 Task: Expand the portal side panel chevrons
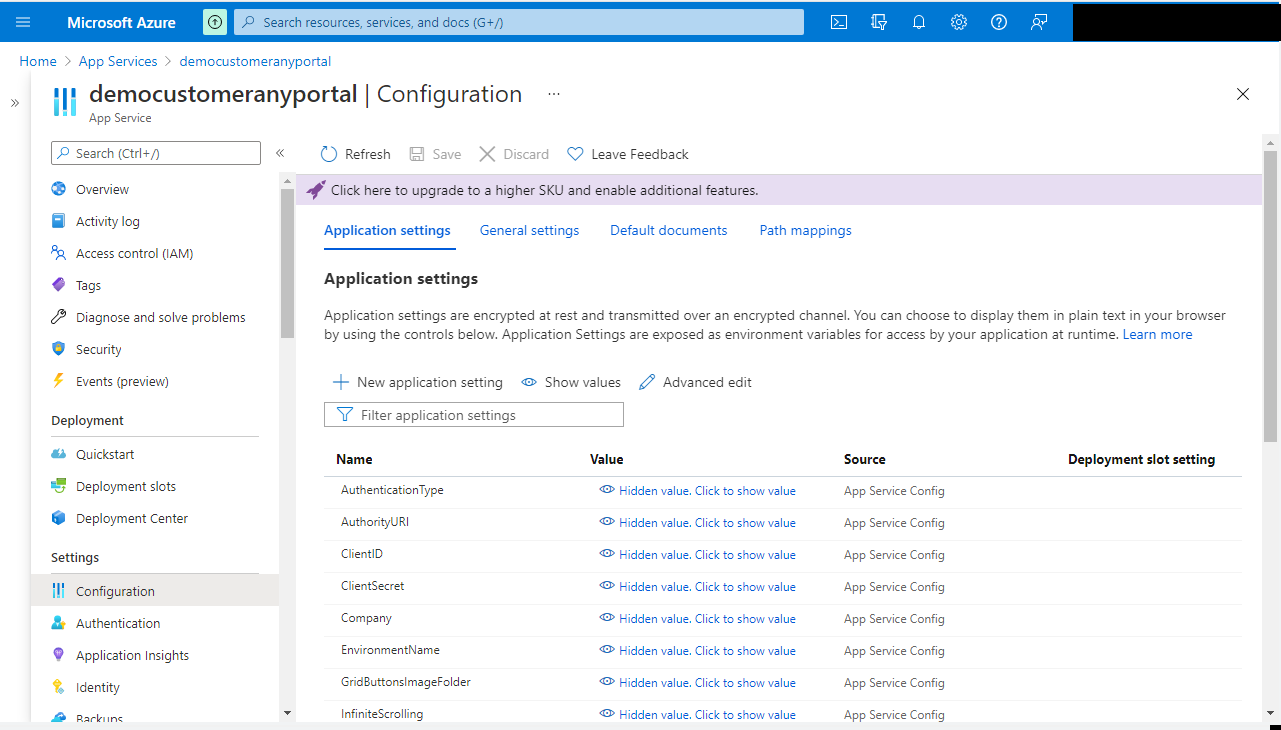click(15, 103)
